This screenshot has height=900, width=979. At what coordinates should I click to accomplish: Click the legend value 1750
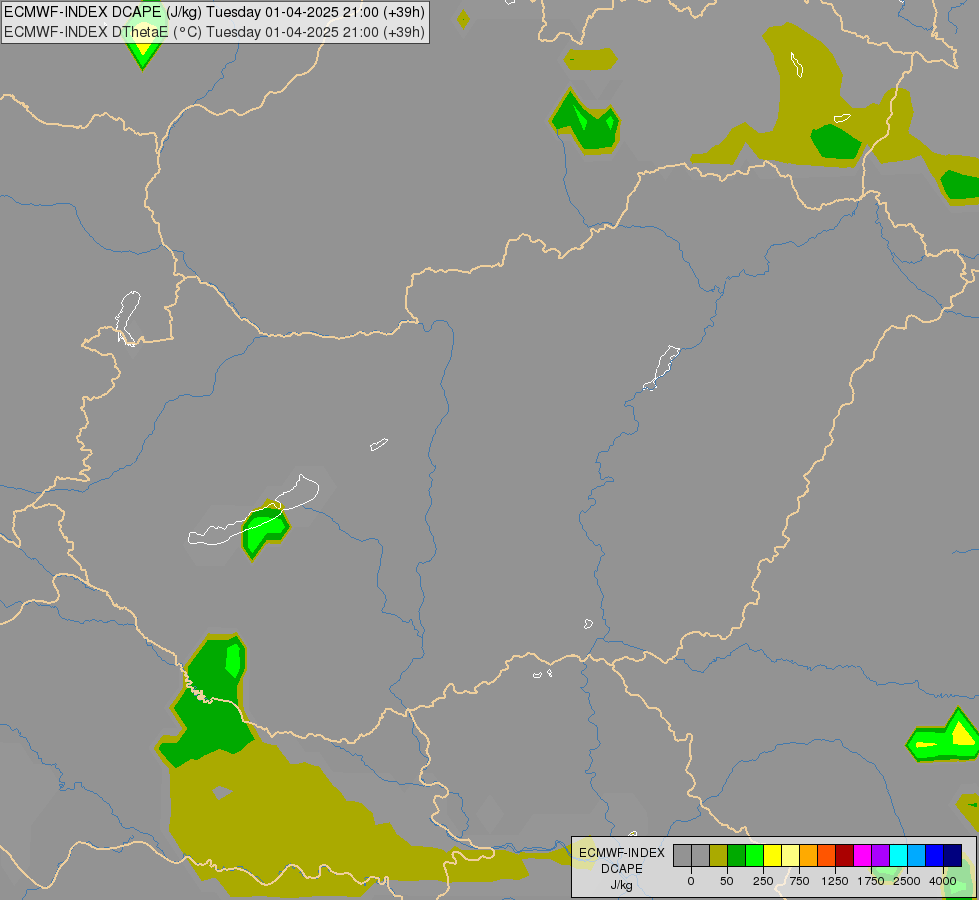click(871, 881)
